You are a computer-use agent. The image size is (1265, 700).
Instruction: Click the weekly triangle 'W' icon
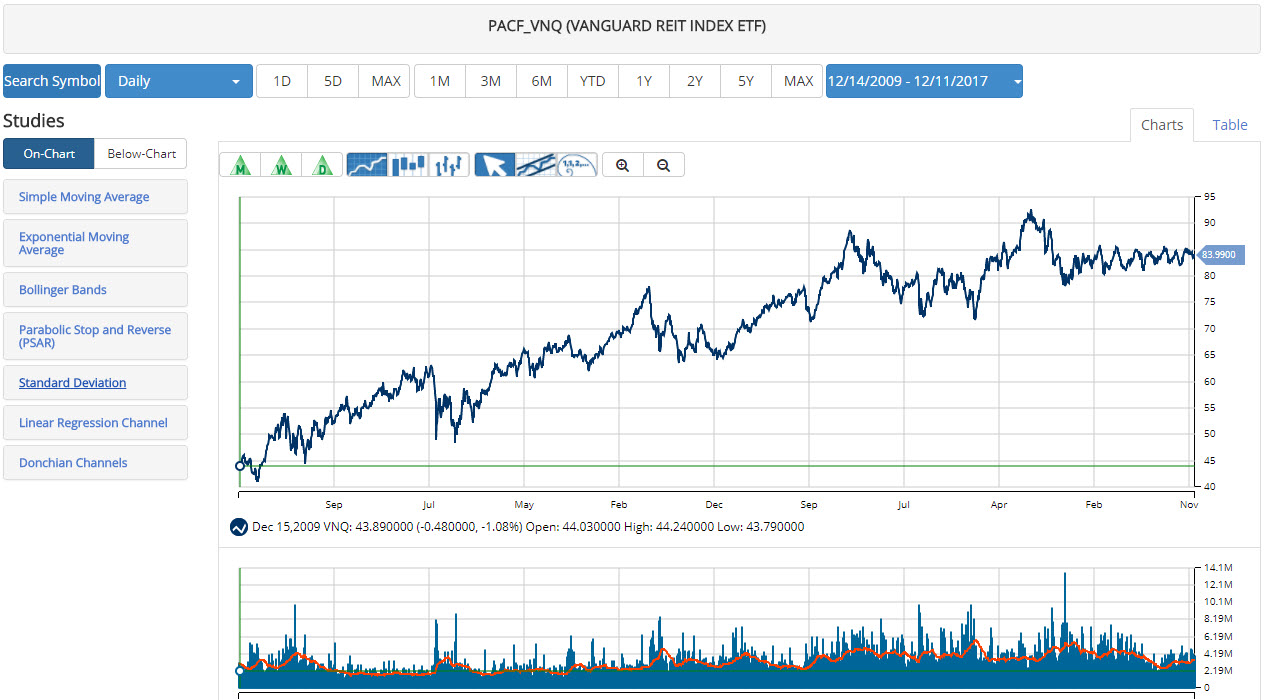[x=281, y=165]
